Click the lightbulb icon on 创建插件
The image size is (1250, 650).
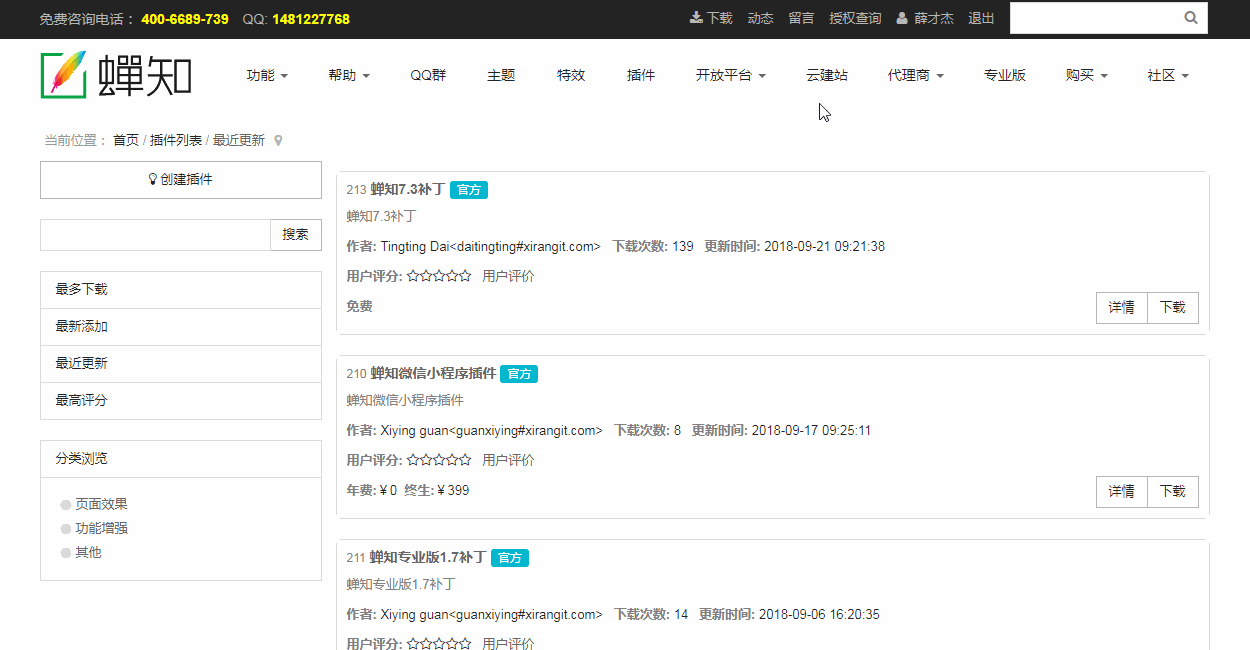click(x=153, y=180)
